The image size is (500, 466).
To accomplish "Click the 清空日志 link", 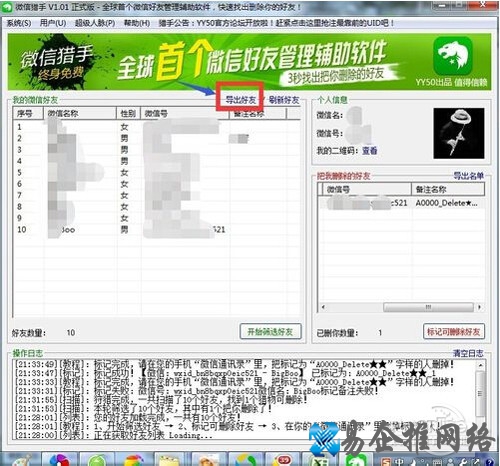I will pos(468,353).
